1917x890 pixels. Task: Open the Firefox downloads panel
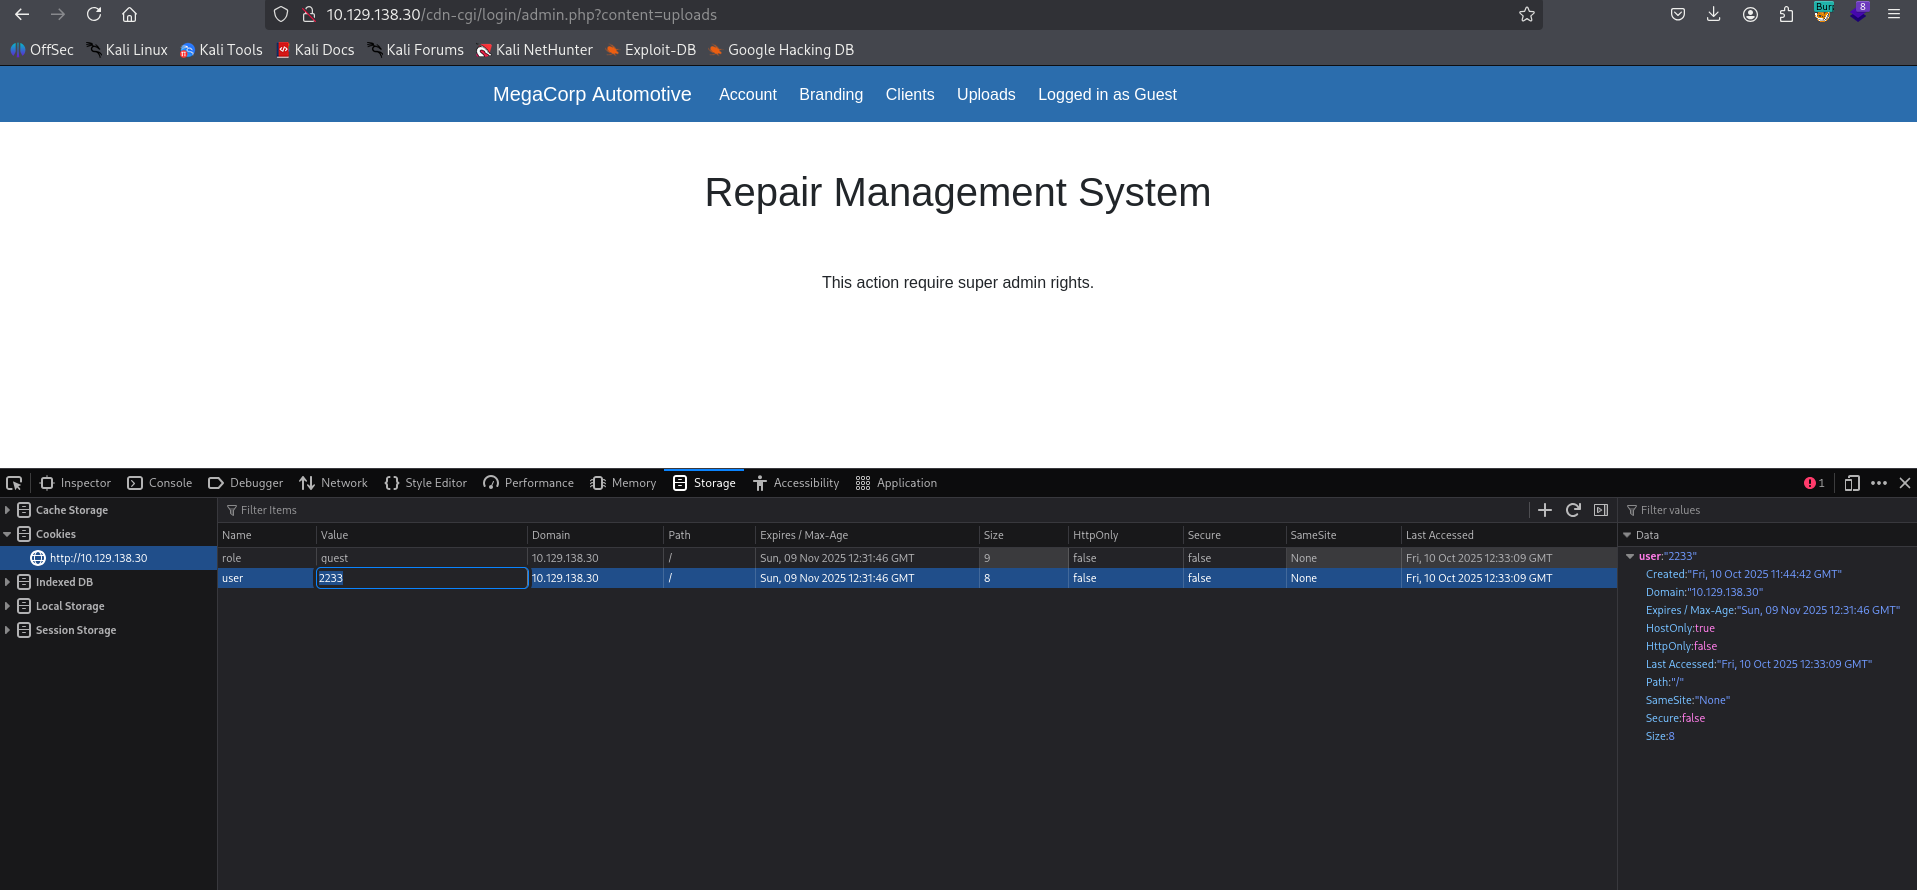click(1714, 14)
